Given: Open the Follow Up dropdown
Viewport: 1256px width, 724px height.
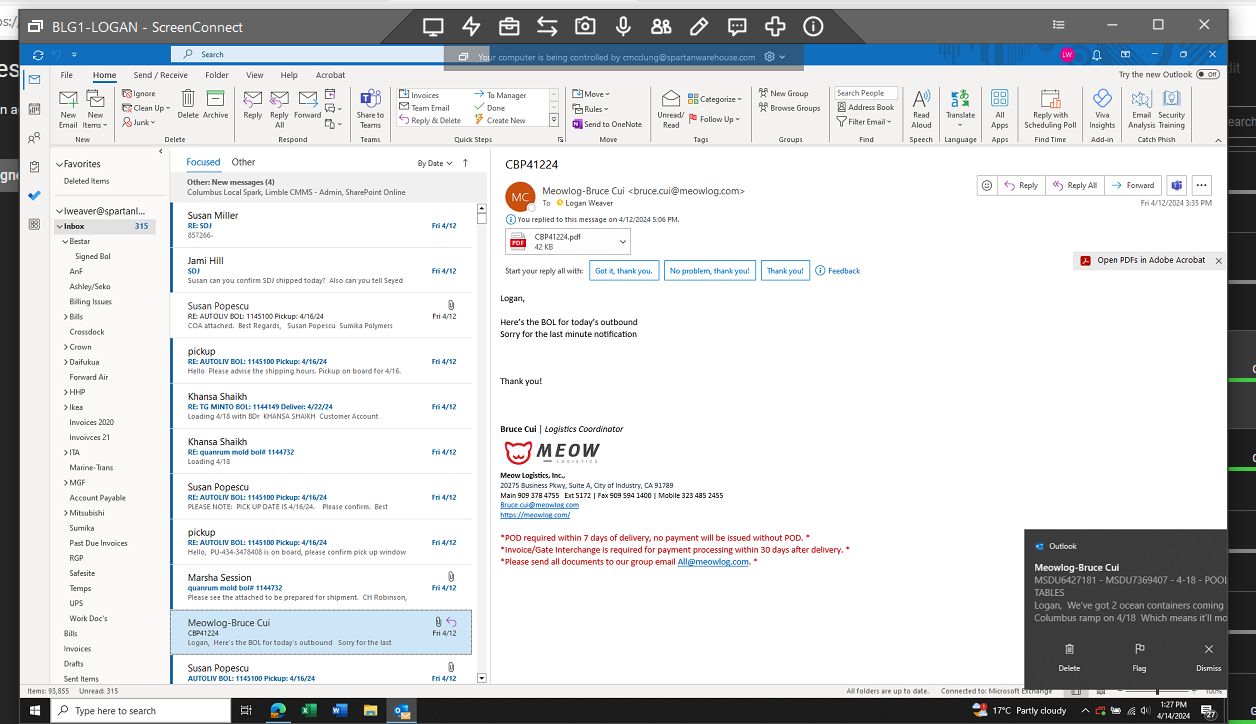Looking at the screenshot, I should pos(714,119).
